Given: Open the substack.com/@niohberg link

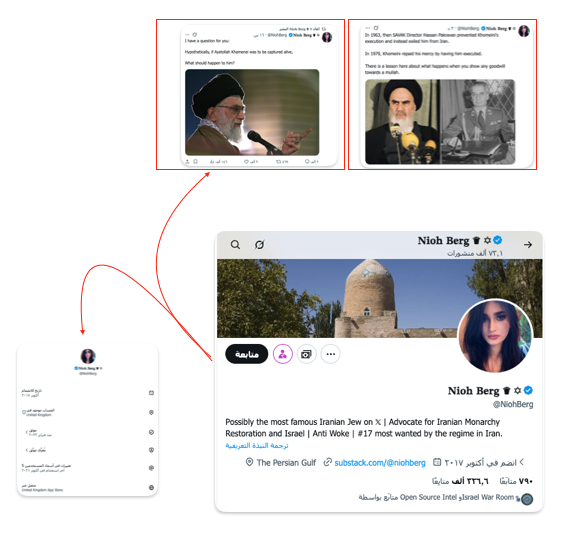Looking at the screenshot, I should pos(380,463).
